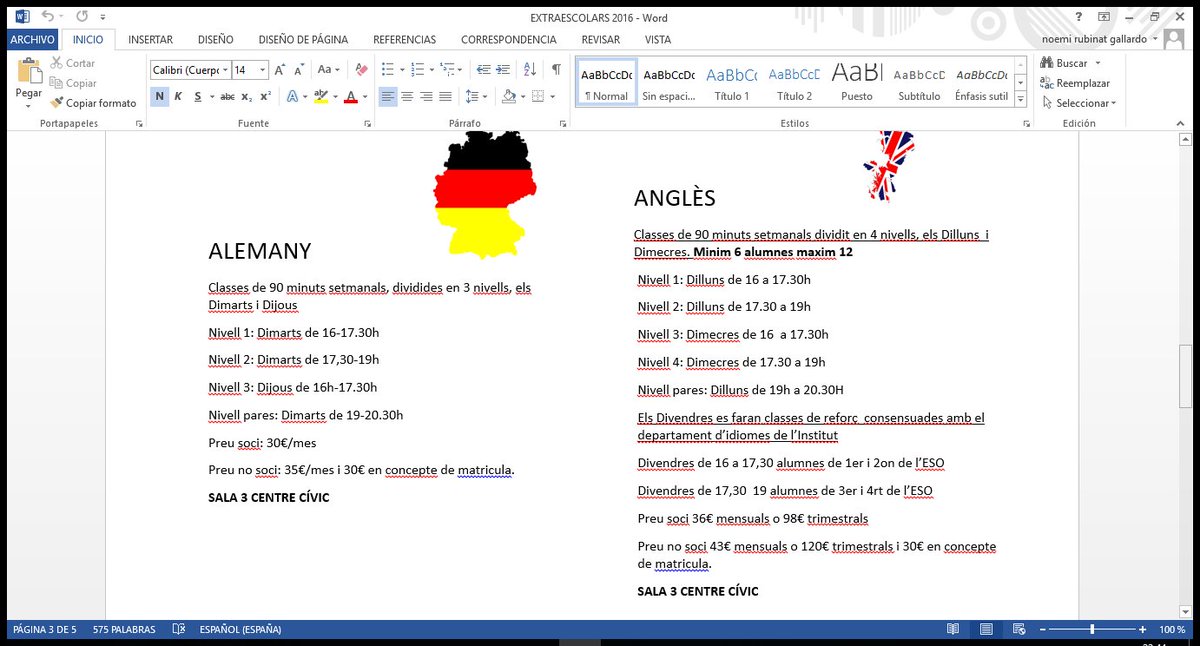Show or hide paragraph marks (¶)

coord(556,70)
